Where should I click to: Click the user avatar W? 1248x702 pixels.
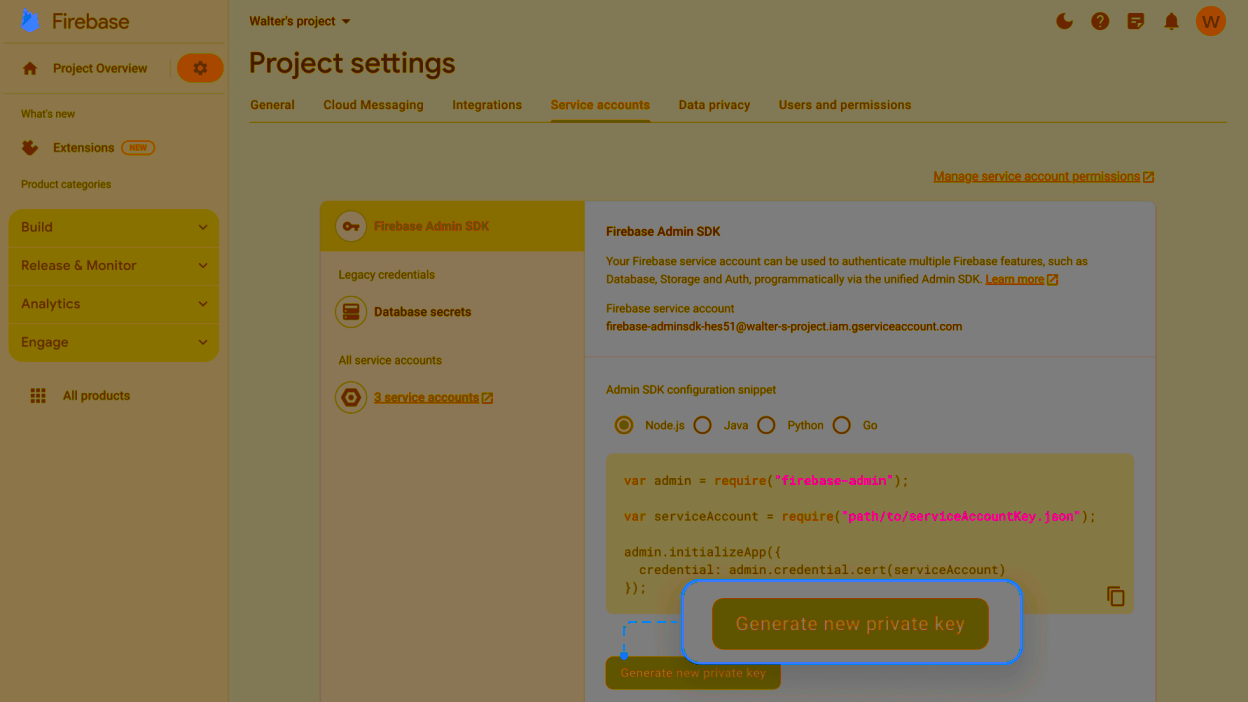(1210, 21)
